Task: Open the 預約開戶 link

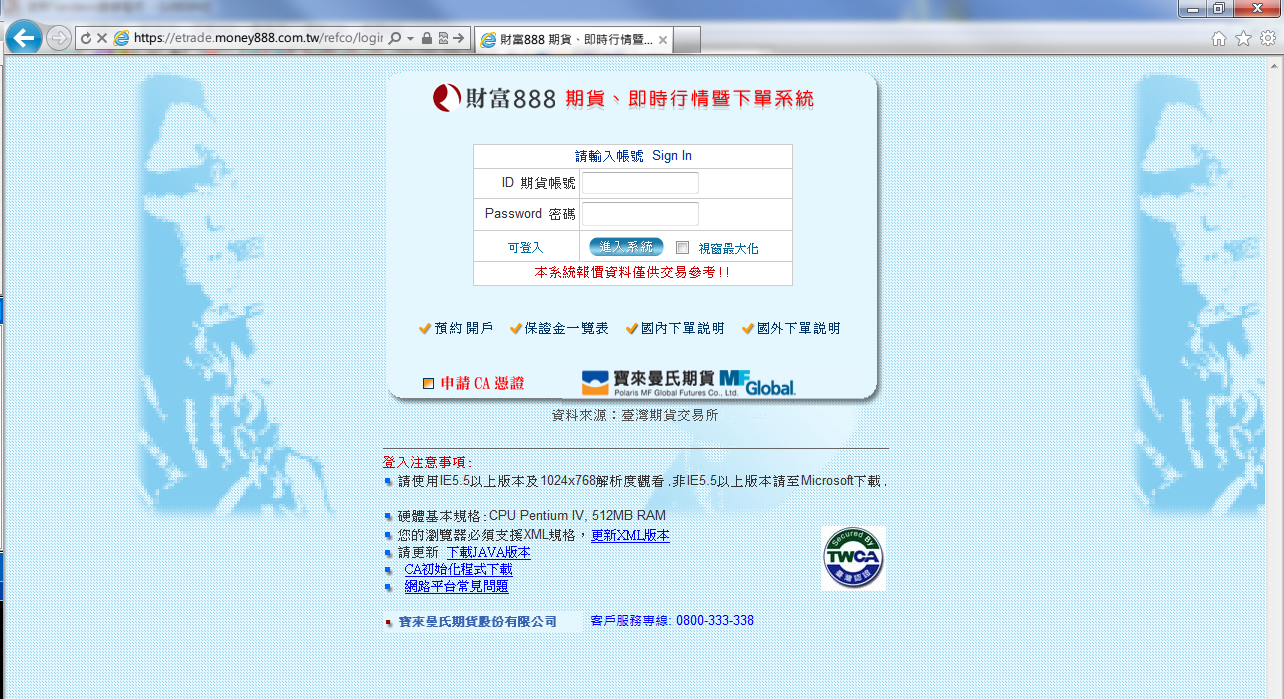Action: [464, 328]
